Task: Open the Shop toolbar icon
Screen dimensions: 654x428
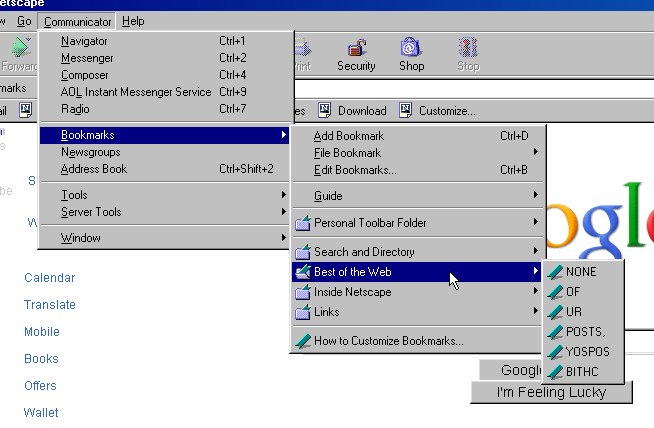Action: [x=410, y=48]
